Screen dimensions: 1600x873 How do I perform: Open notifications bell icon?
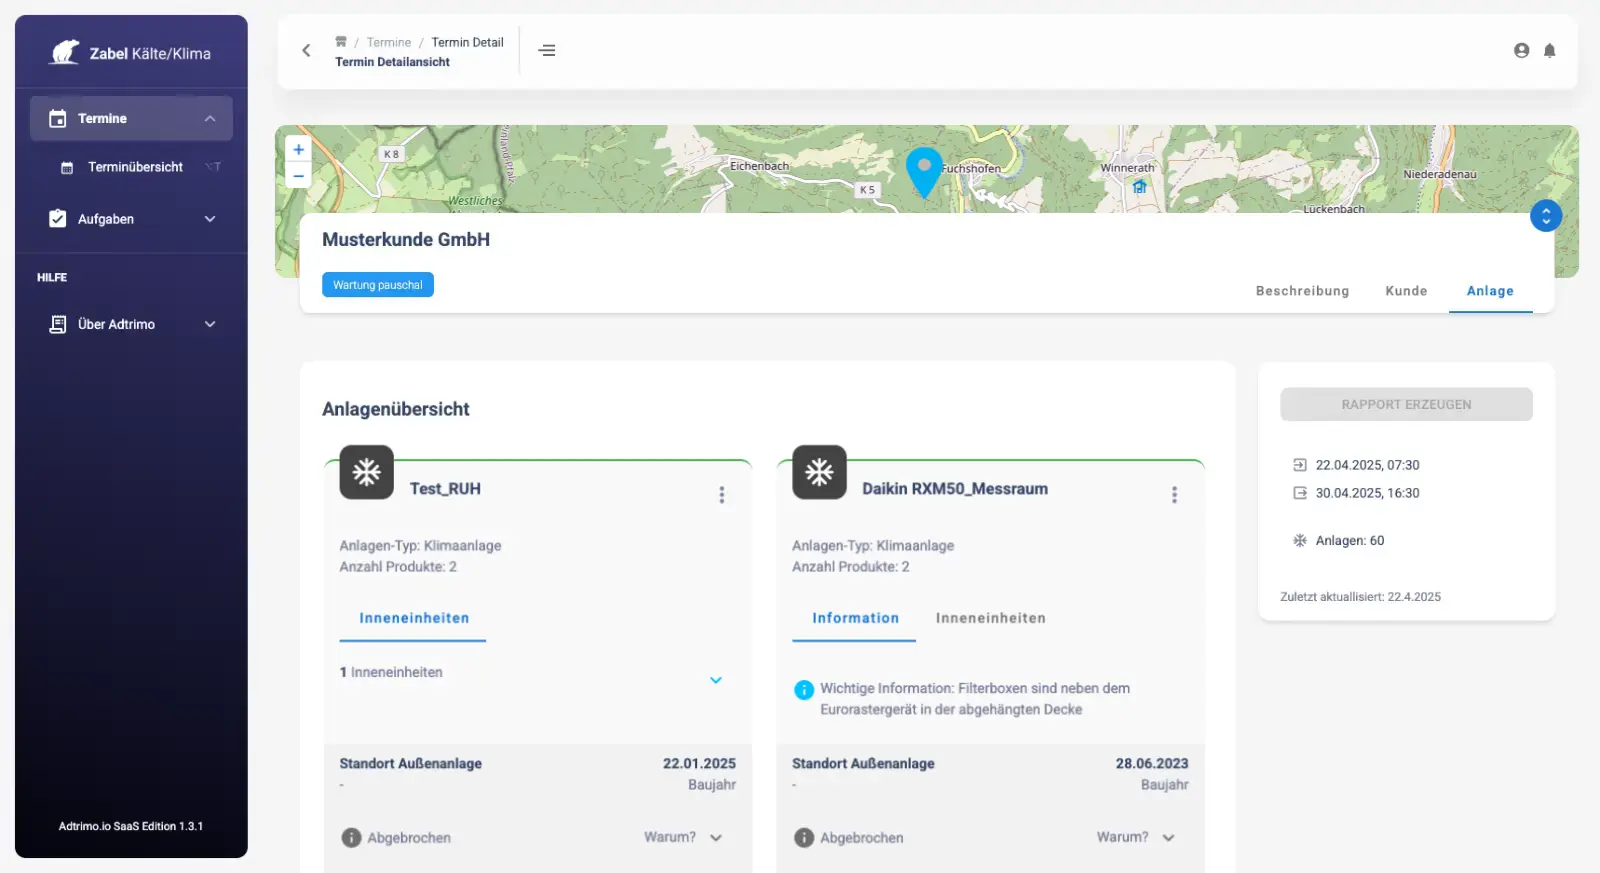[1549, 50]
